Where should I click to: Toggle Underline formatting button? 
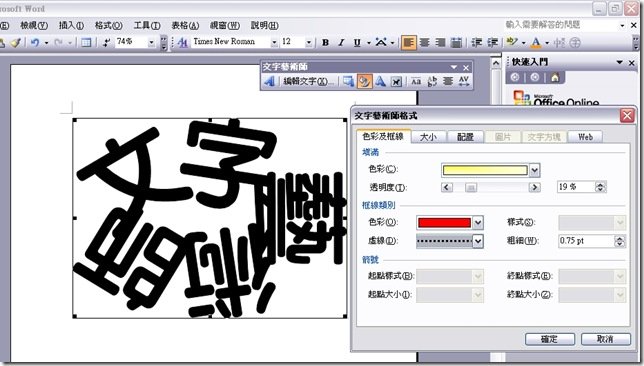point(357,42)
